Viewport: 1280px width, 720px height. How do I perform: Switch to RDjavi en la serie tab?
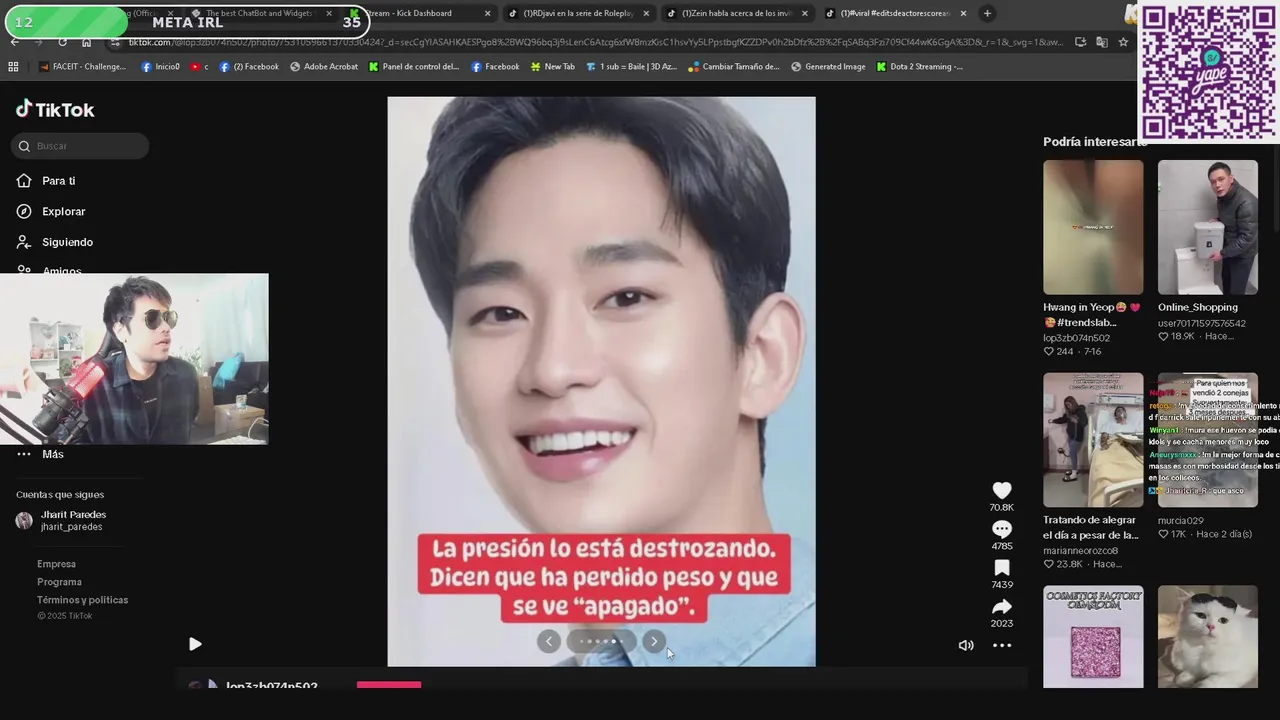[x=578, y=13]
